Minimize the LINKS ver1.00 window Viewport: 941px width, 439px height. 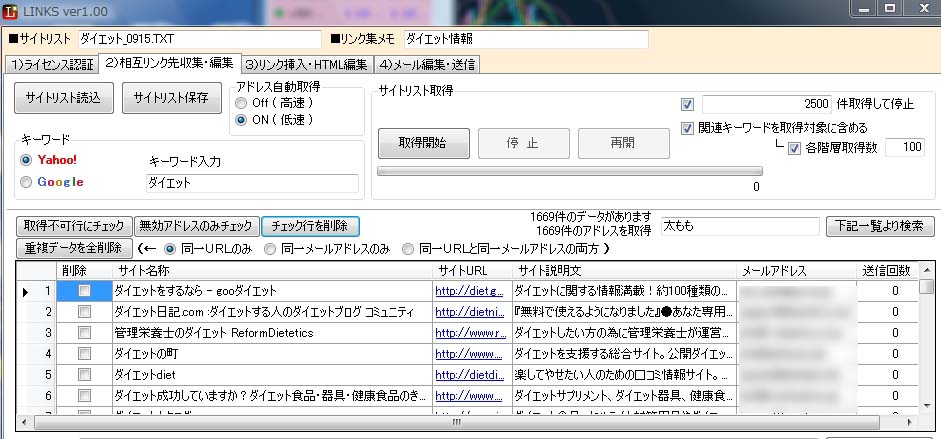(864, 8)
